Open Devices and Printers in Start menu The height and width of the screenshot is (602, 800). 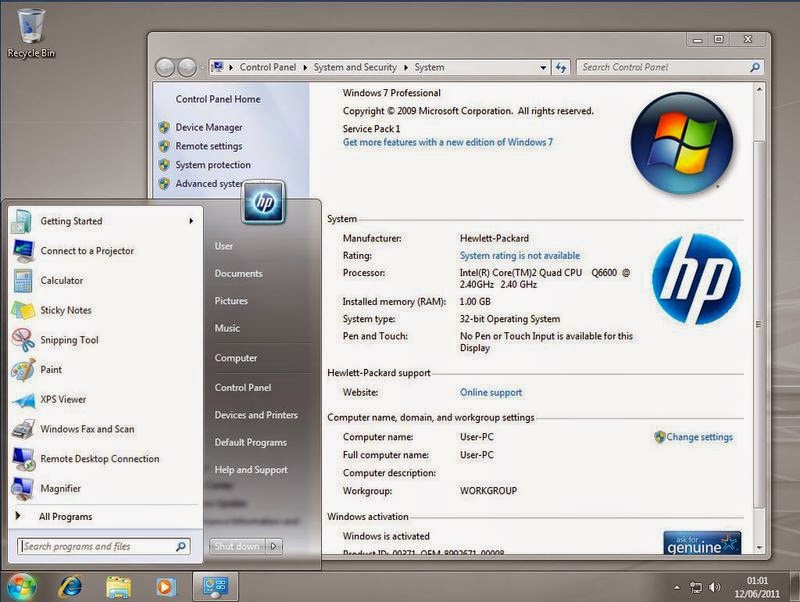point(255,415)
